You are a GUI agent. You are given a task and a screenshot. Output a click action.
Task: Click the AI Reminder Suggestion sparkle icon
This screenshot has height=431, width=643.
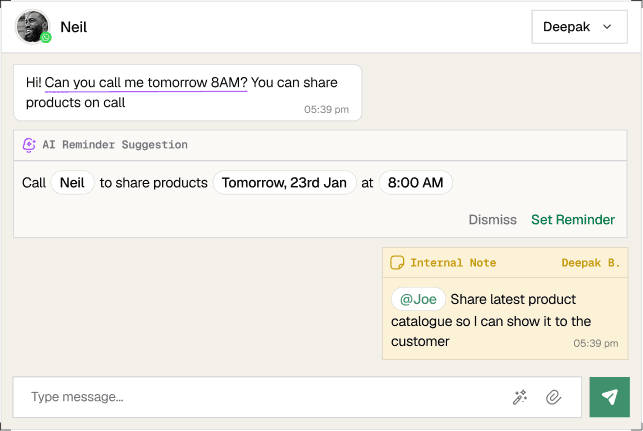[x=29, y=145]
